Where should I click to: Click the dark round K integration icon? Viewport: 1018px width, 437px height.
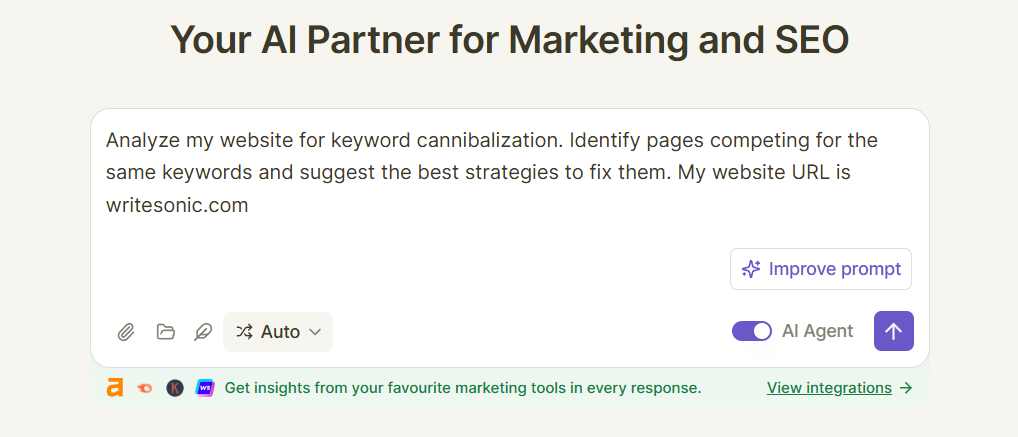(175, 388)
